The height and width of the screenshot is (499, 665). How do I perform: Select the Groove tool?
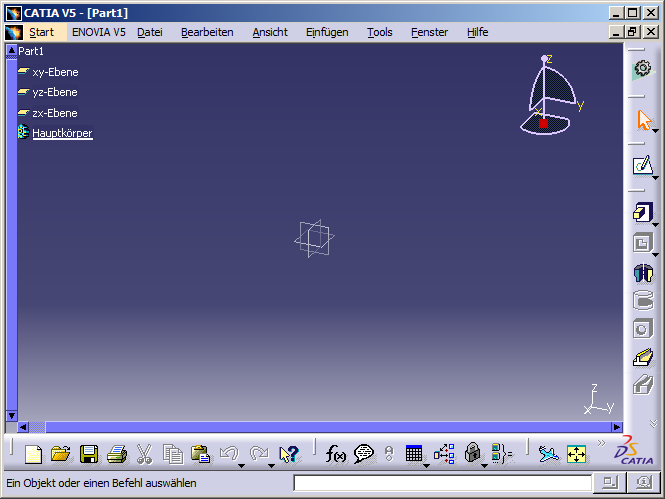pyautogui.click(x=643, y=301)
